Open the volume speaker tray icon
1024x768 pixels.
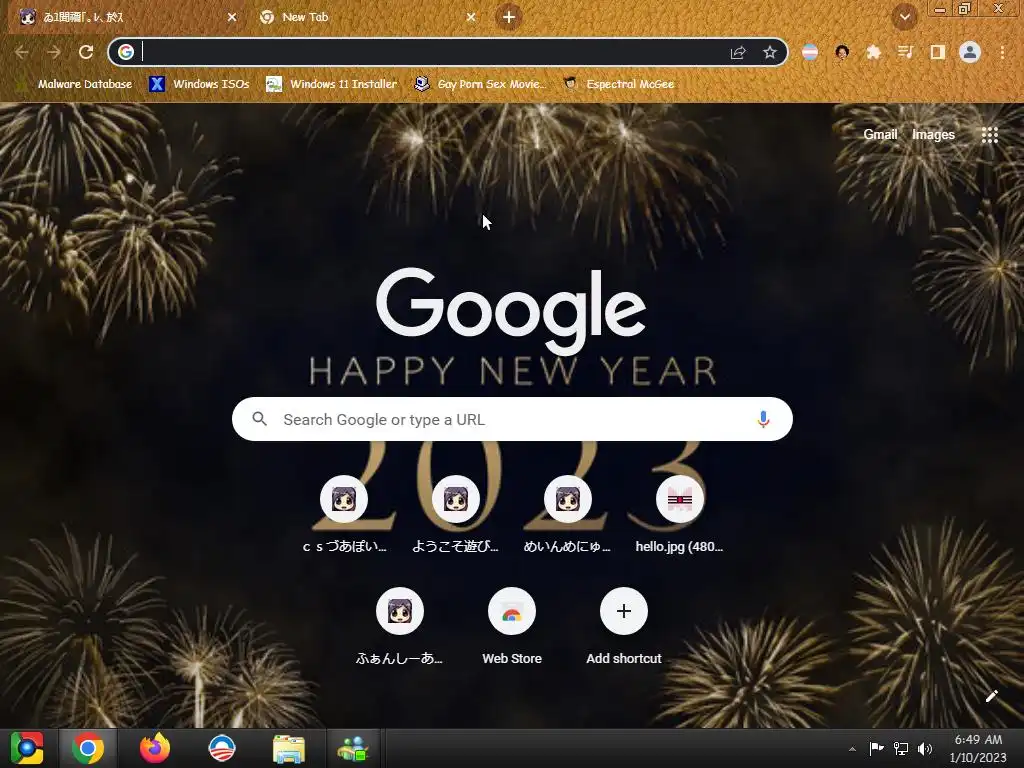click(925, 748)
